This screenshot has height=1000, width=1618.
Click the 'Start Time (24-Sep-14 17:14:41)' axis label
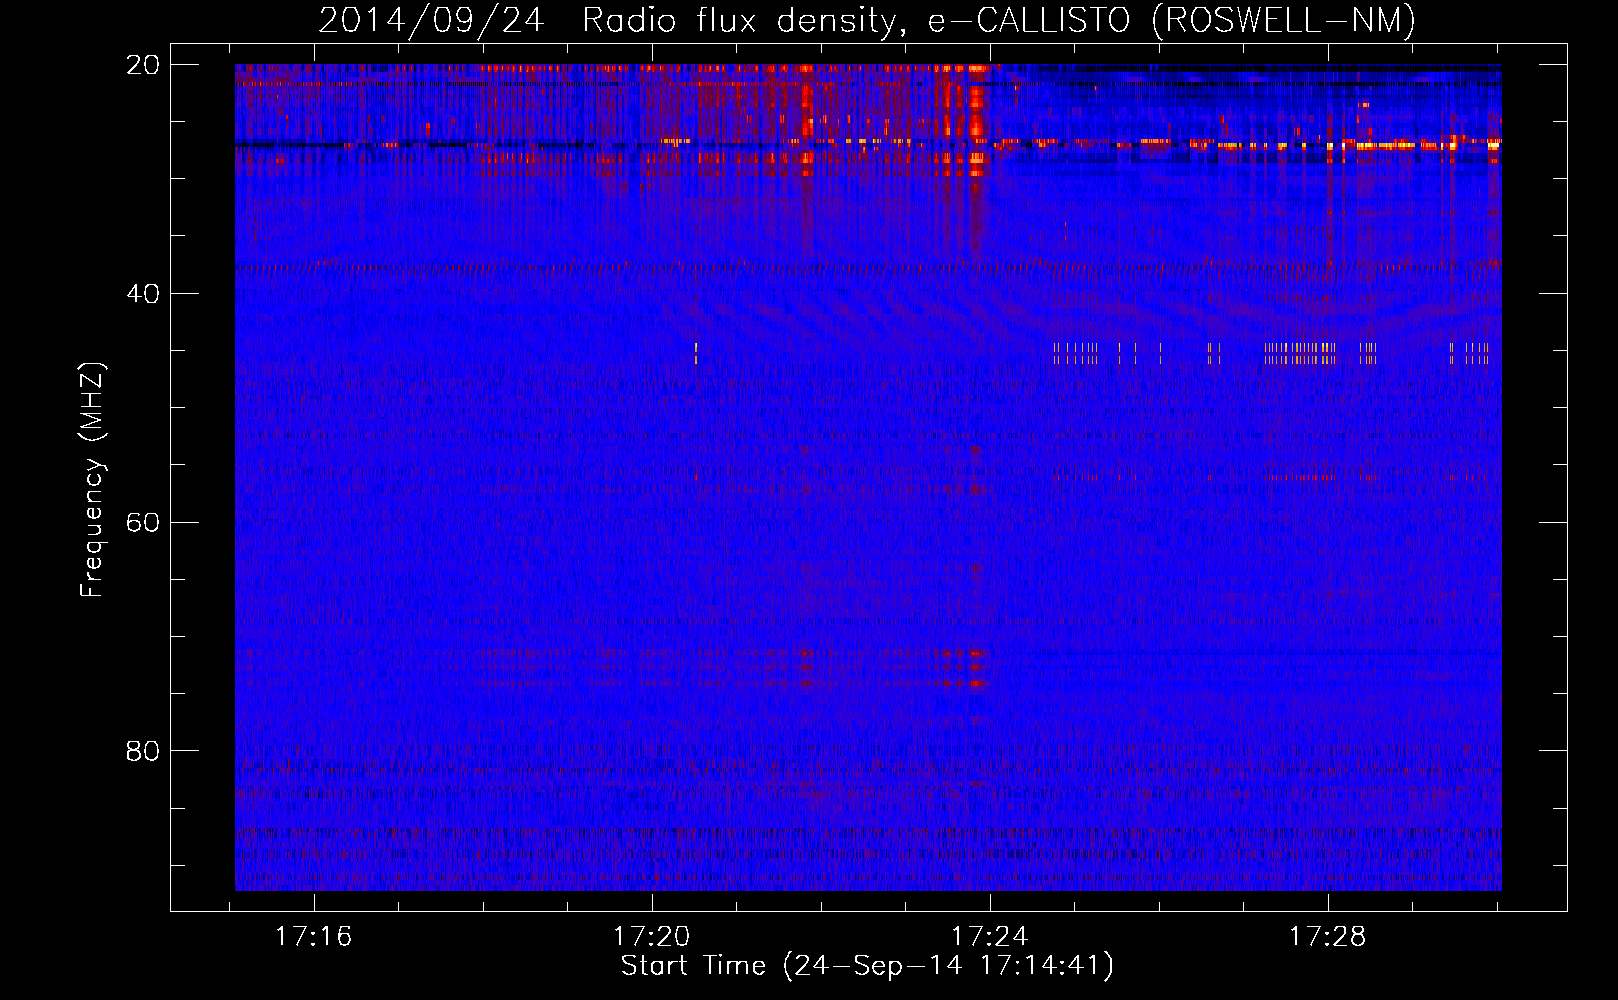(867, 966)
